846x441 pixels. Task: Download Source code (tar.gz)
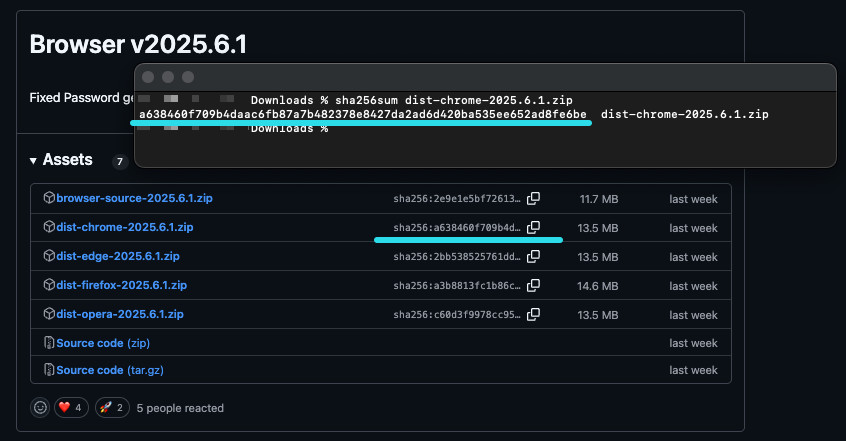109,370
